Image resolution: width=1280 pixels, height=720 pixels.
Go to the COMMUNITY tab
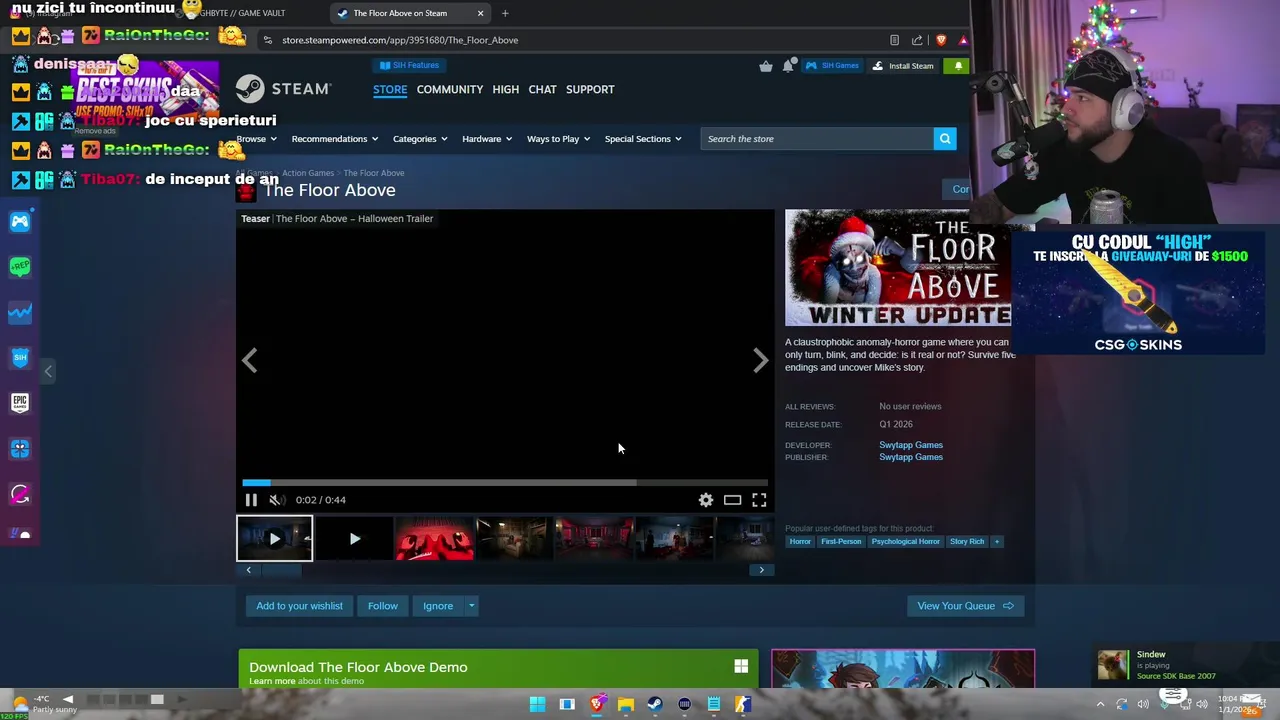click(450, 89)
